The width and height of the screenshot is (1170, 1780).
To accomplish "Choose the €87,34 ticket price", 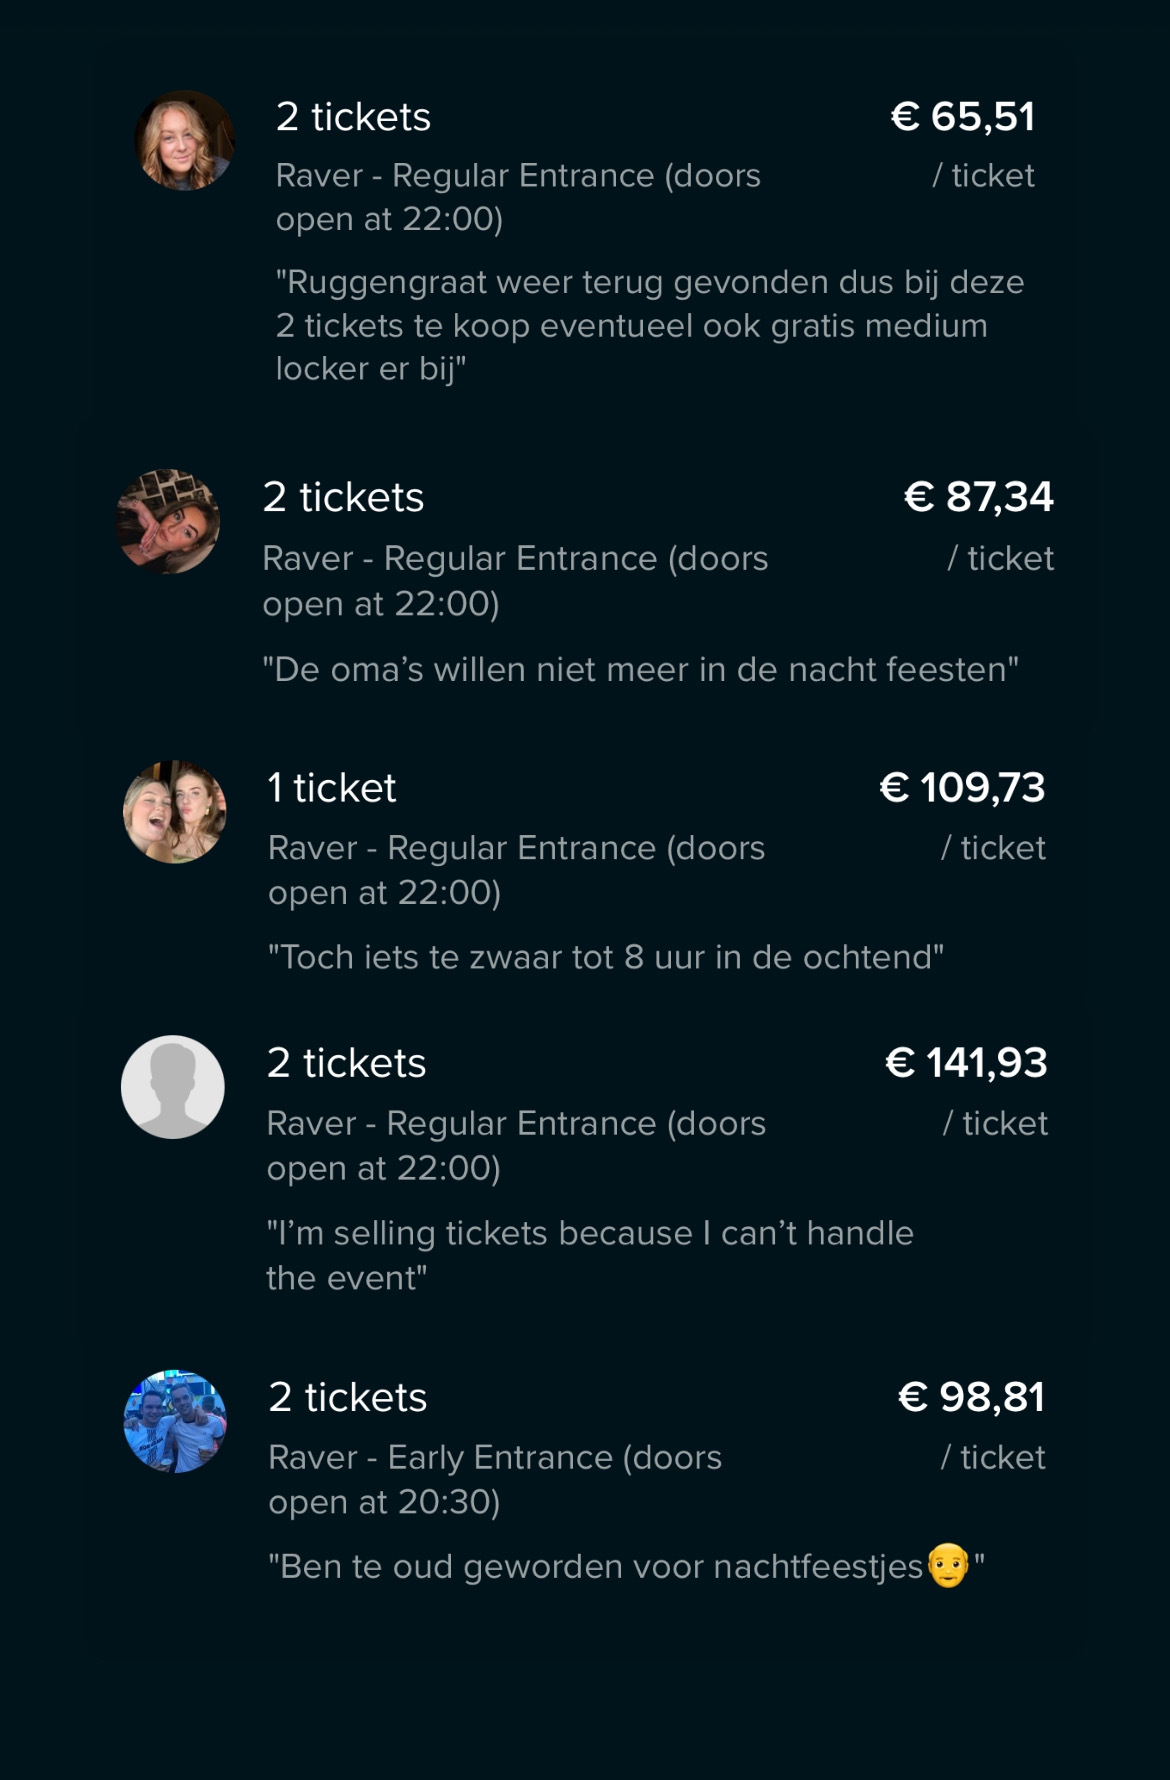I will click(x=978, y=497).
